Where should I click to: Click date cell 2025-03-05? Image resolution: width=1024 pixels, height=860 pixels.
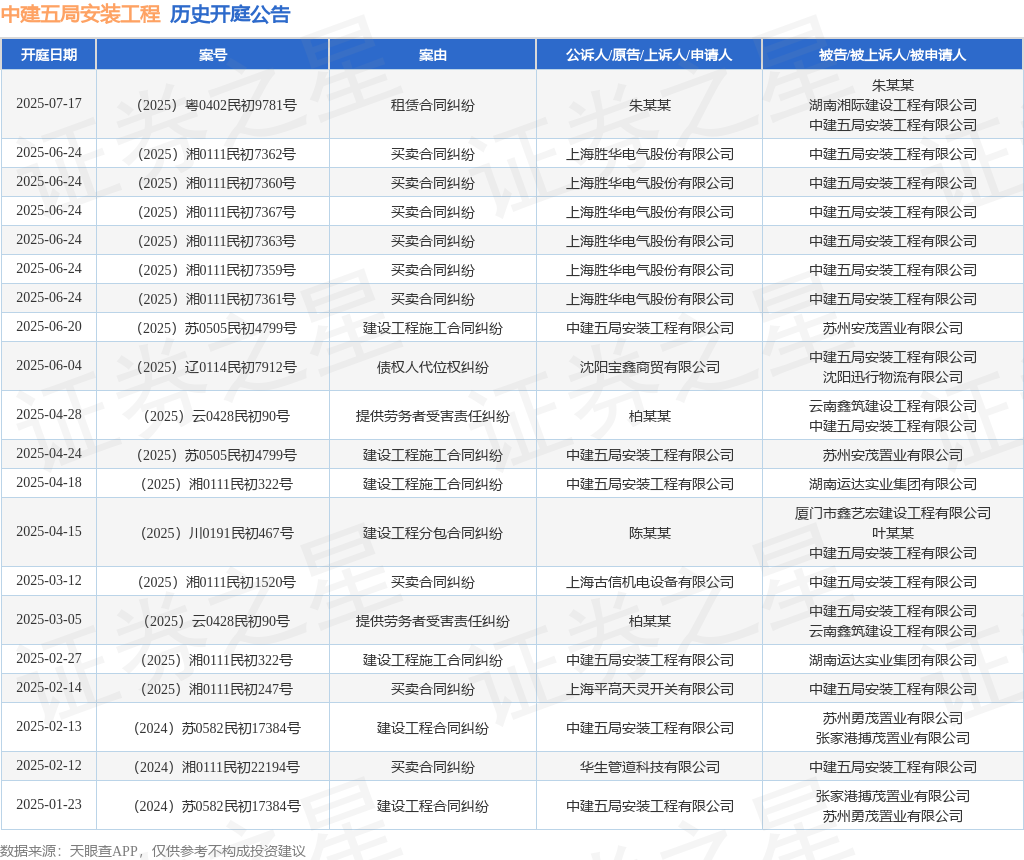pyautogui.click(x=49, y=620)
